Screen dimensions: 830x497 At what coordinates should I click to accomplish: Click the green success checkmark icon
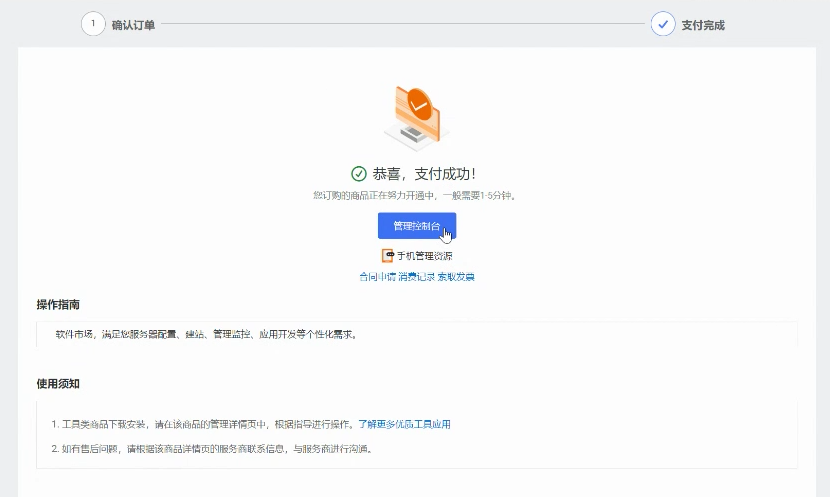[x=359, y=174]
